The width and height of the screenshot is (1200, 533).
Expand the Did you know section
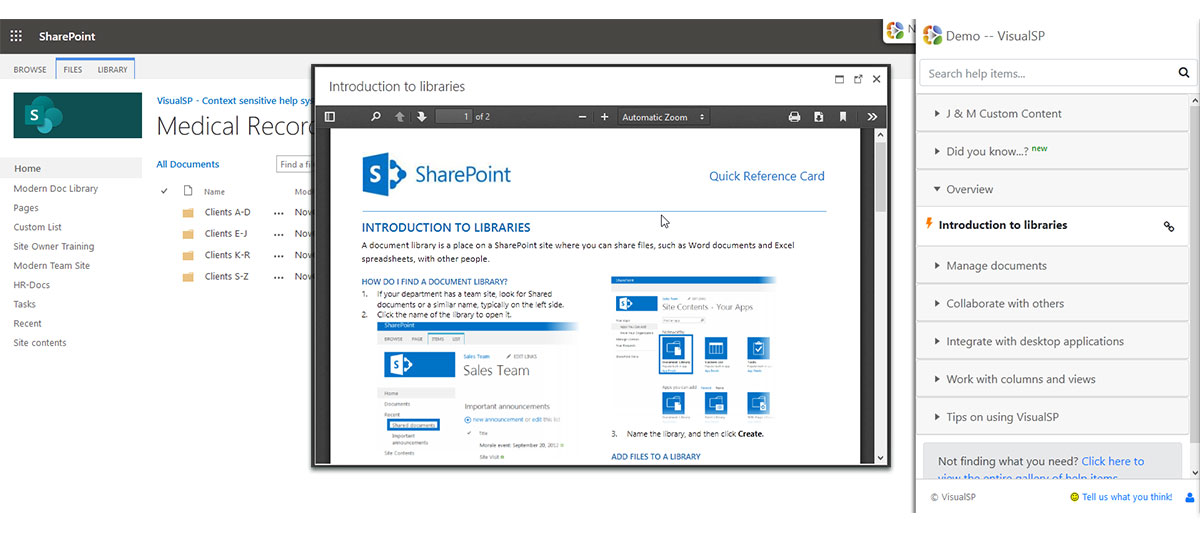tap(1053, 151)
